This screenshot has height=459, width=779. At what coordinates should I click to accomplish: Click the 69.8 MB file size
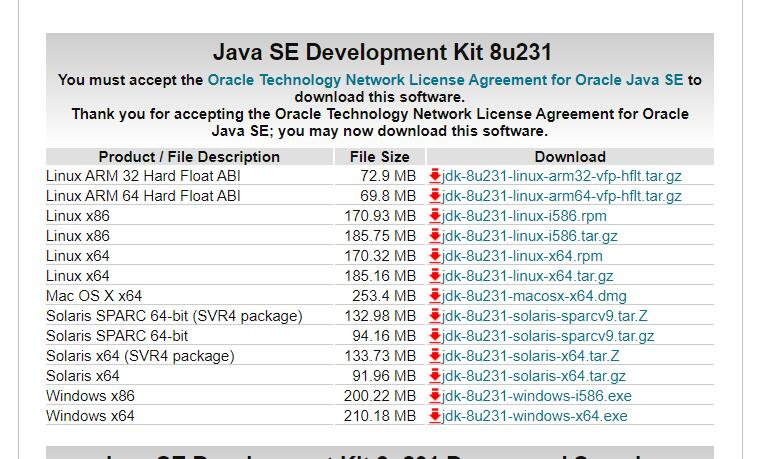[388, 196]
